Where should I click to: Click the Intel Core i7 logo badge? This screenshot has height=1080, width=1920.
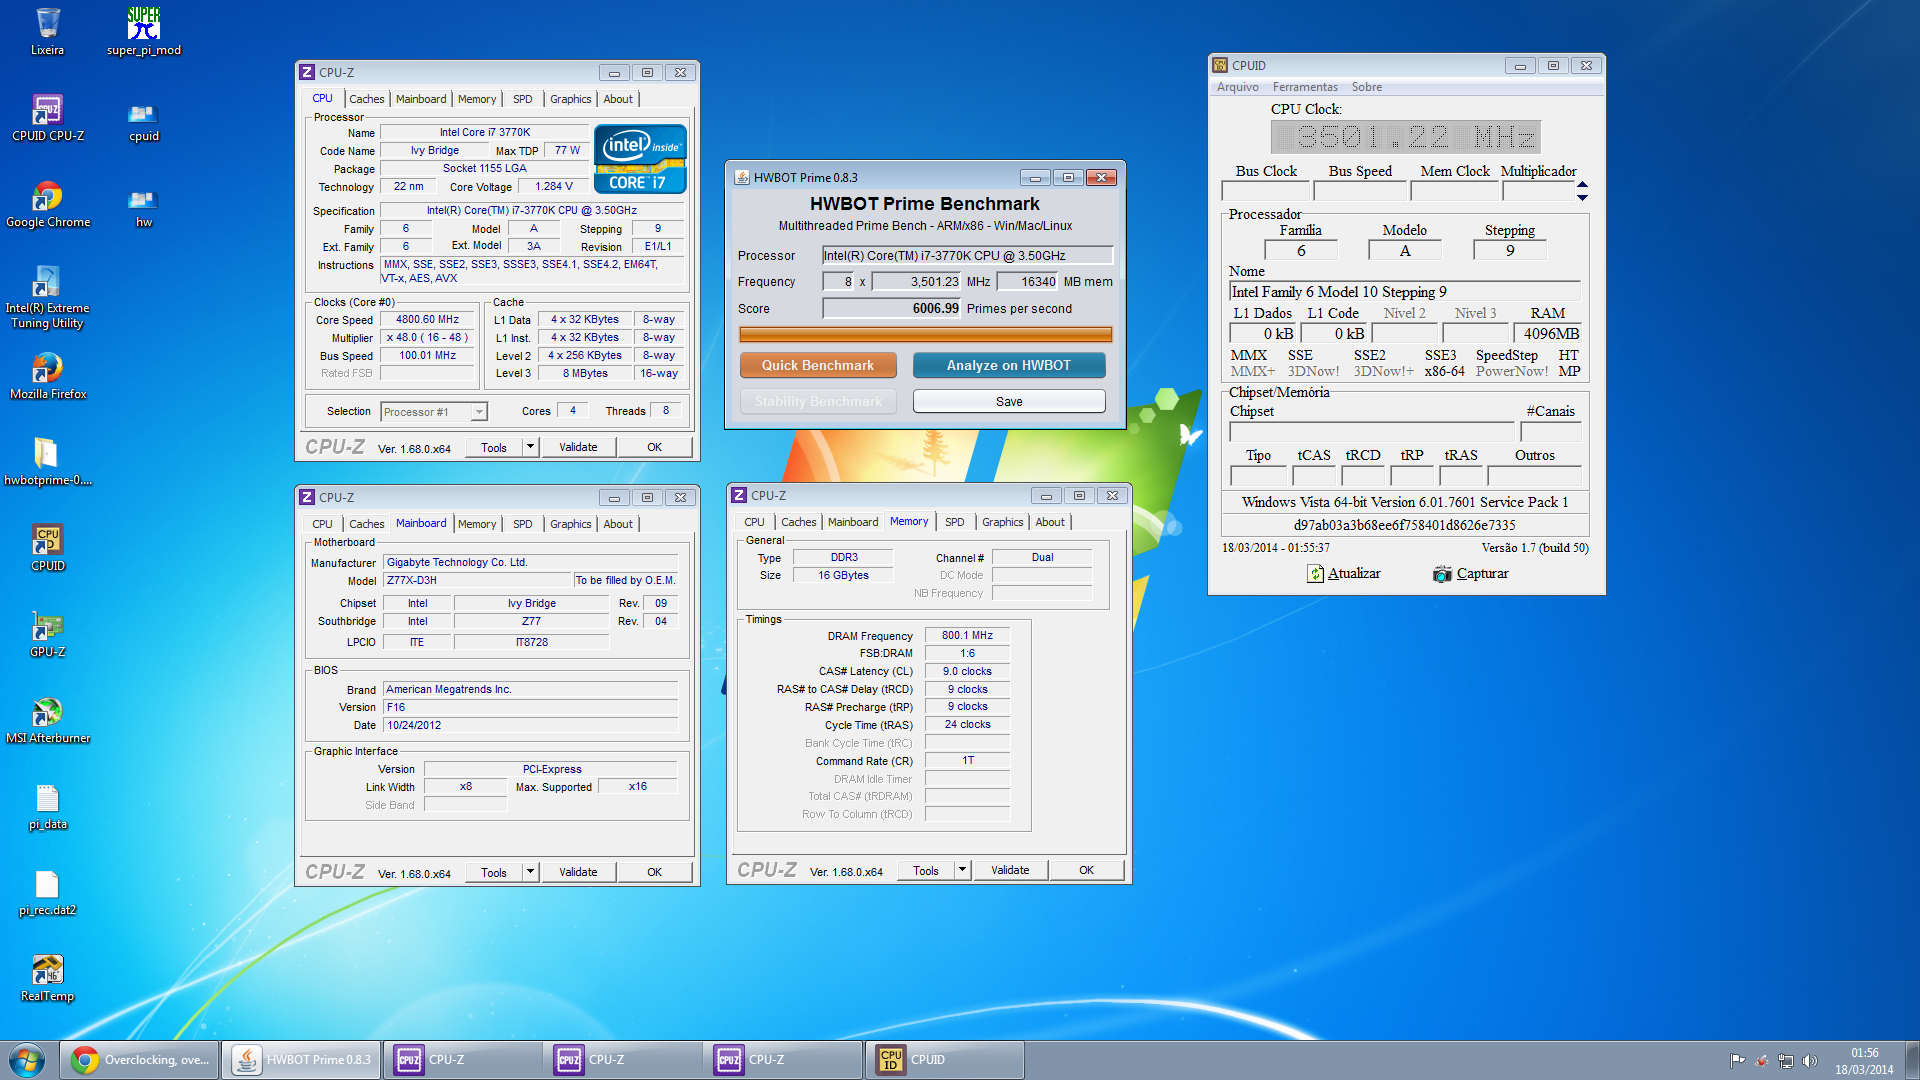(x=640, y=158)
